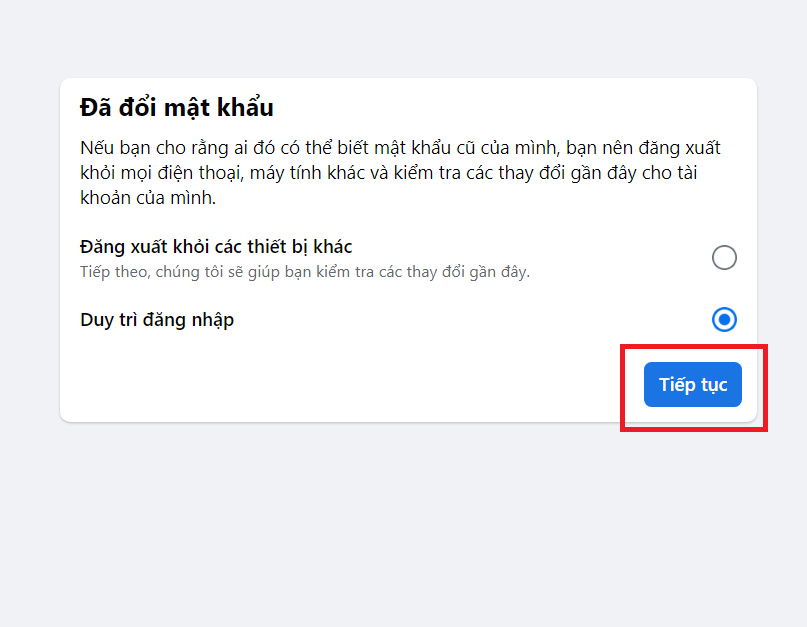Click the helper text under "Đăng xuất khỏi các thiết bị khác"

(305, 272)
